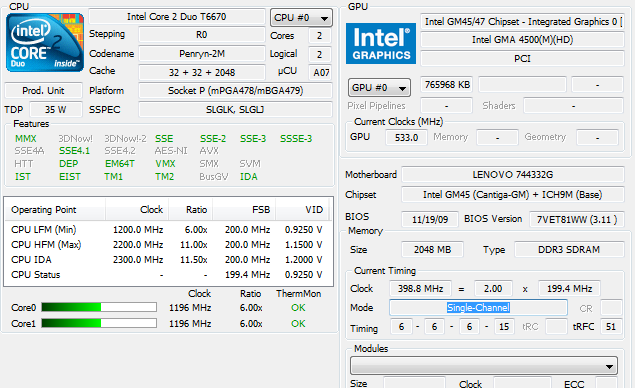Click the TDP 35 W field

coord(56,109)
